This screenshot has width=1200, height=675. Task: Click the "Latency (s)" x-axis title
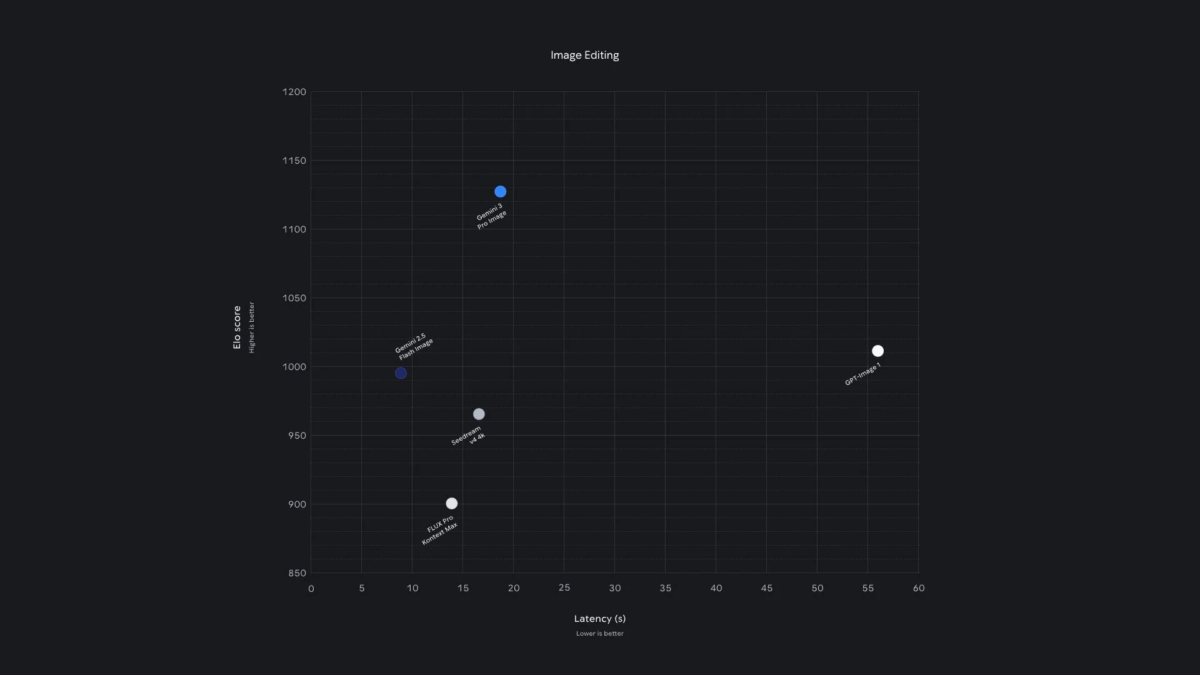coord(600,619)
